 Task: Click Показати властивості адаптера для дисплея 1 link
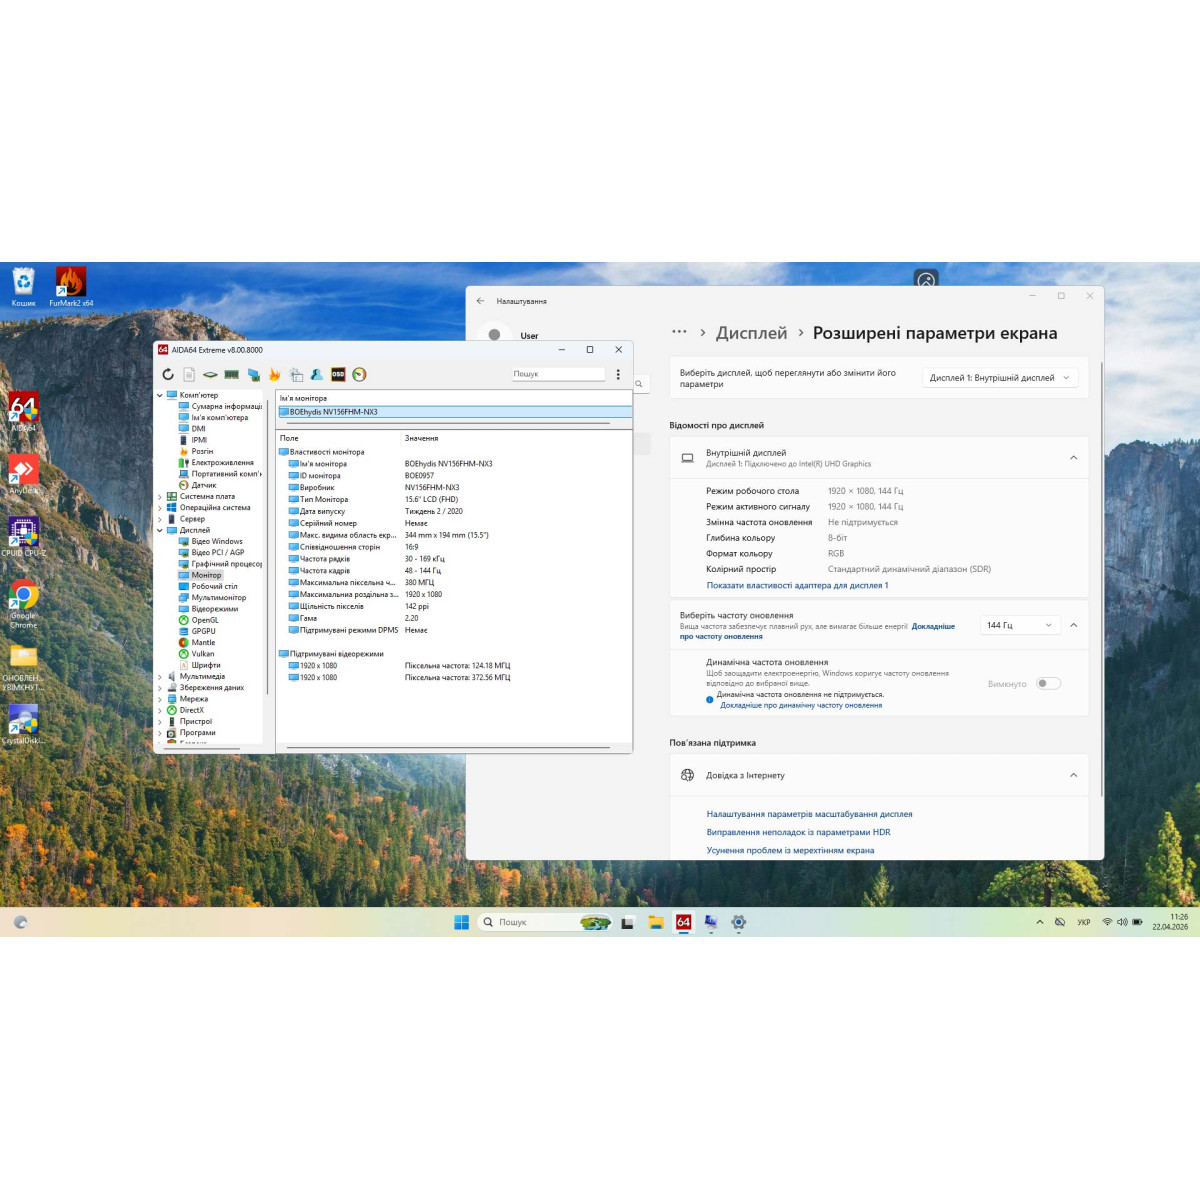(797, 585)
